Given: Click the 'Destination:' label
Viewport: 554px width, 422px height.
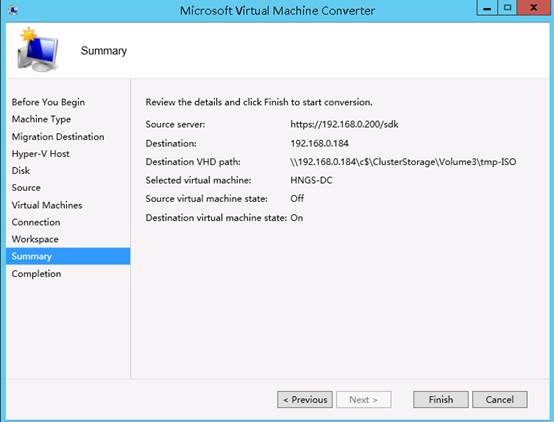Looking at the screenshot, I should coord(171,143).
